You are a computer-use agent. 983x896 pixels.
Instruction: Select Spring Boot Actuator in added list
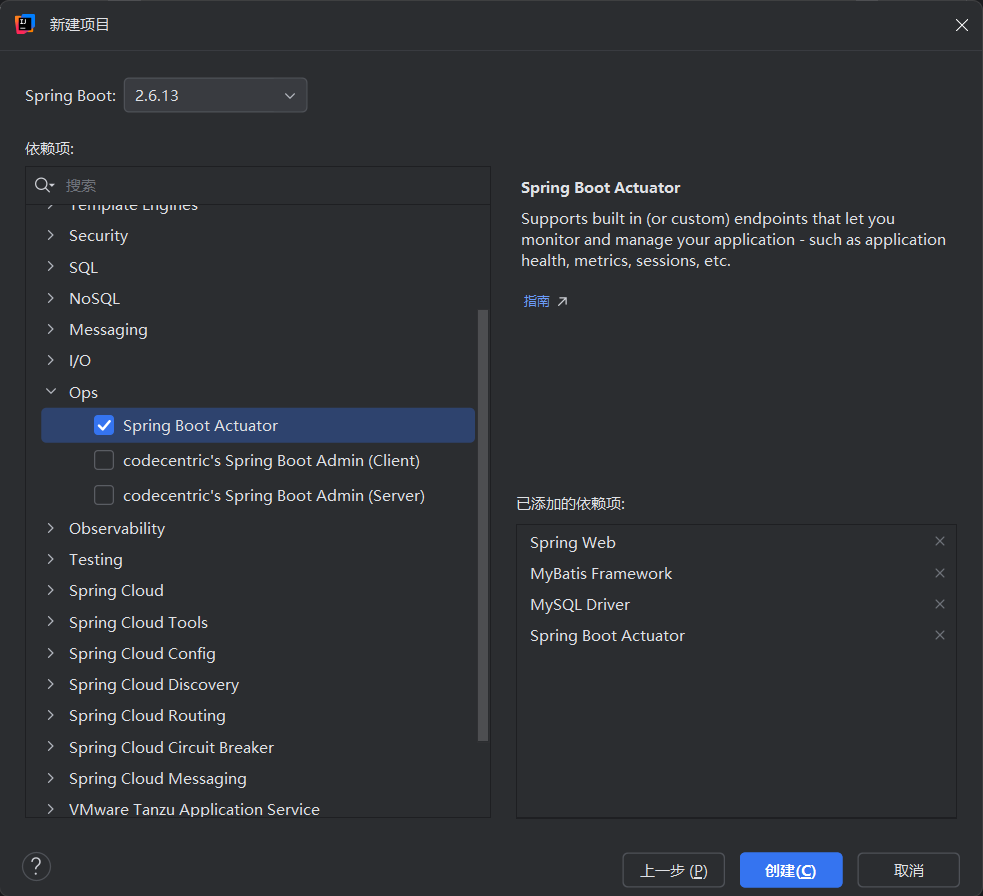pyautogui.click(x=607, y=636)
